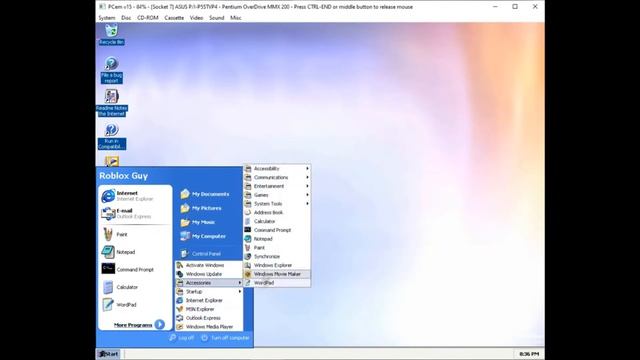Viewport: 640px width, 360px height.
Task: Open the File a bug report desktop icon
Action: (111, 70)
